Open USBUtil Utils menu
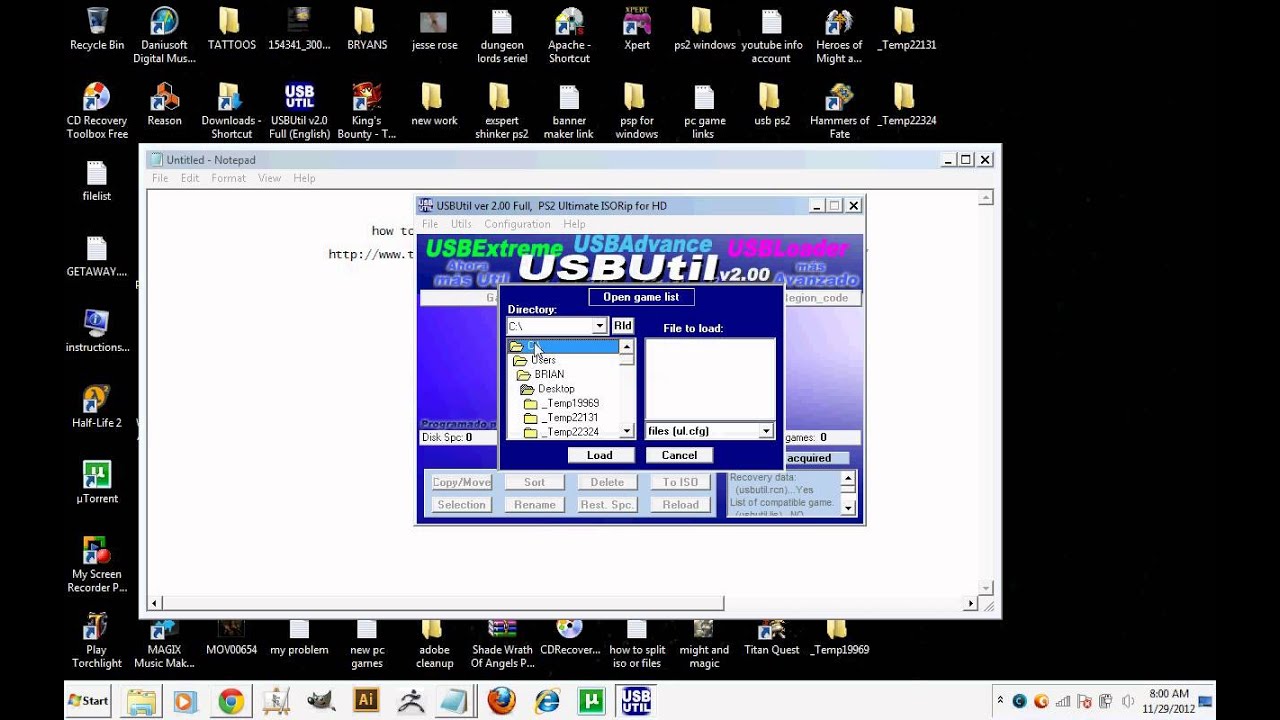This screenshot has width=1280, height=720. (x=461, y=224)
